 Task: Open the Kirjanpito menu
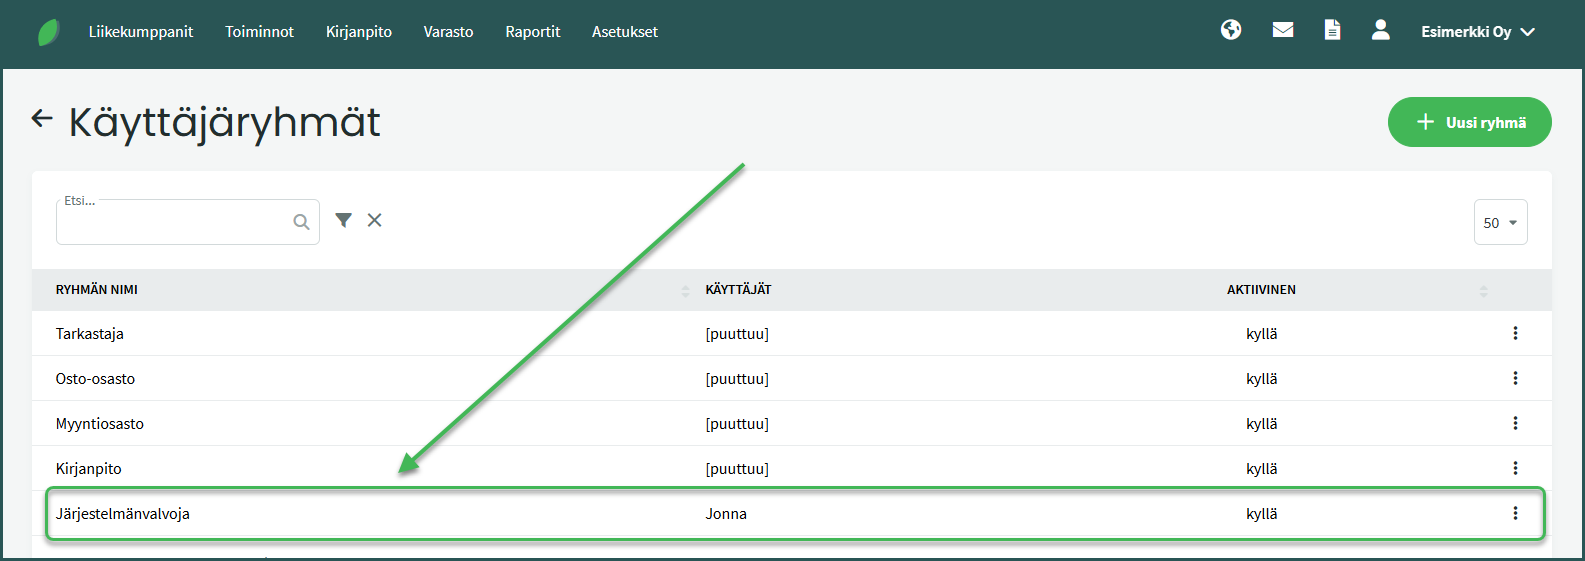click(358, 32)
